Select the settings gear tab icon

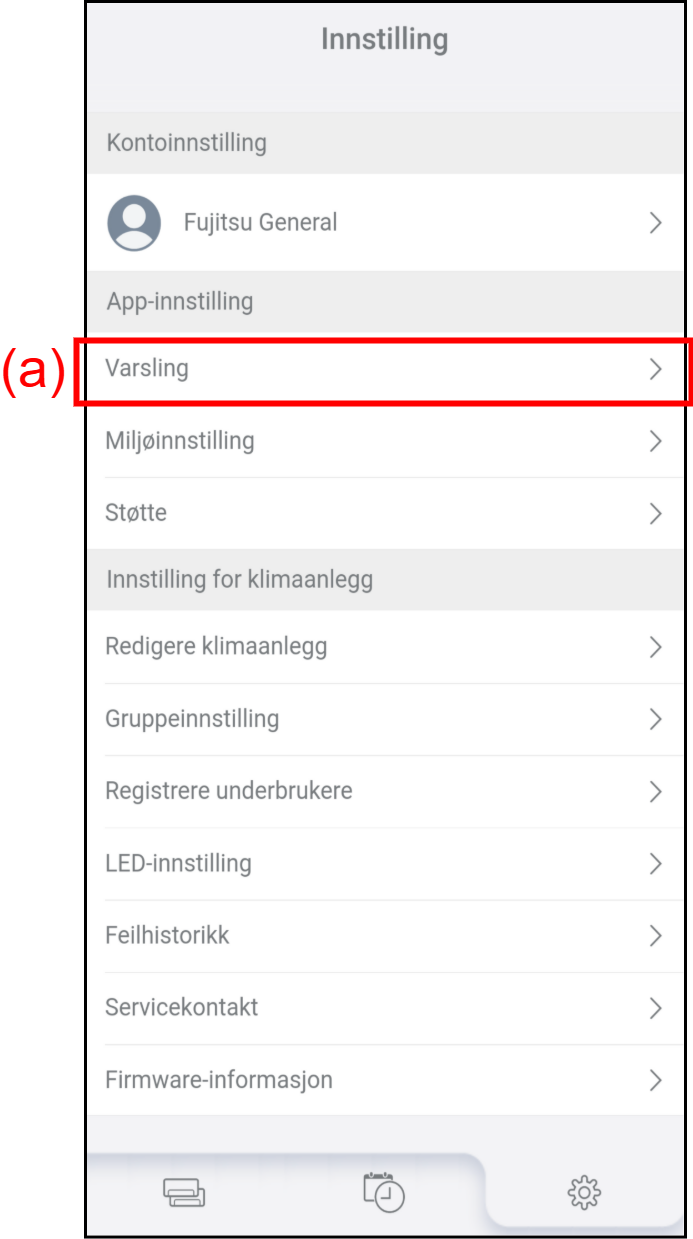tap(584, 1192)
